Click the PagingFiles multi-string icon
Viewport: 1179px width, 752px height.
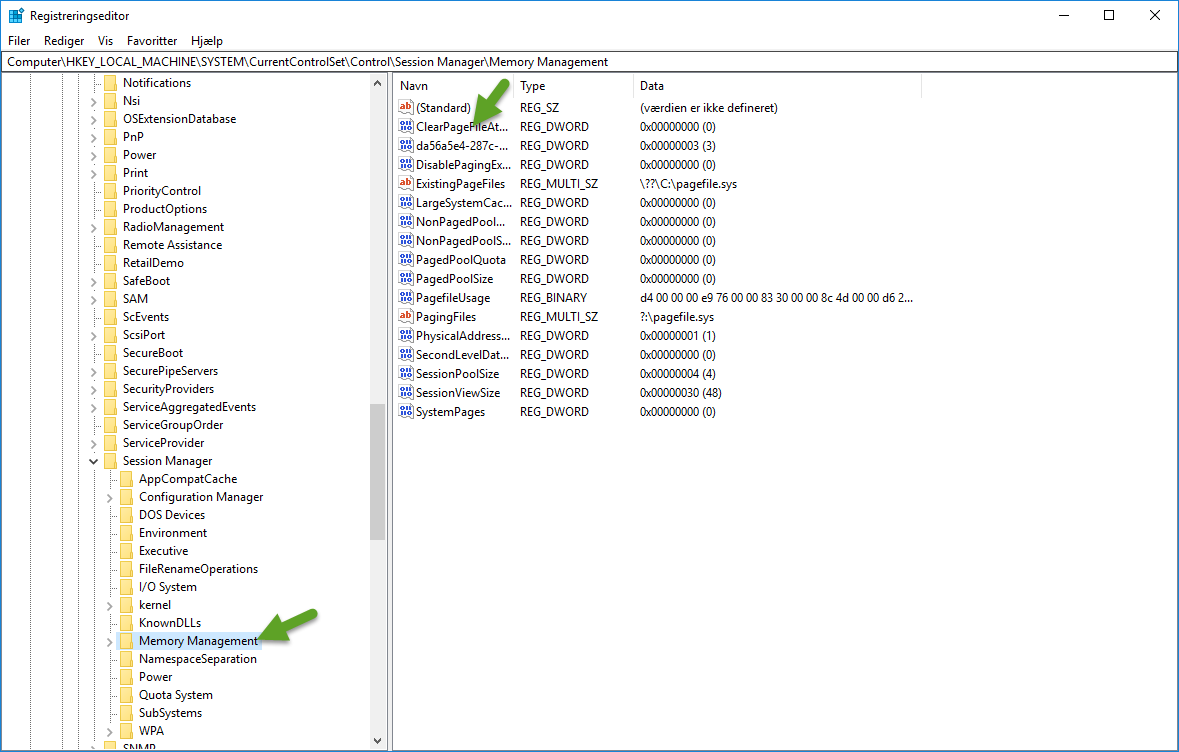(x=406, y=317)
